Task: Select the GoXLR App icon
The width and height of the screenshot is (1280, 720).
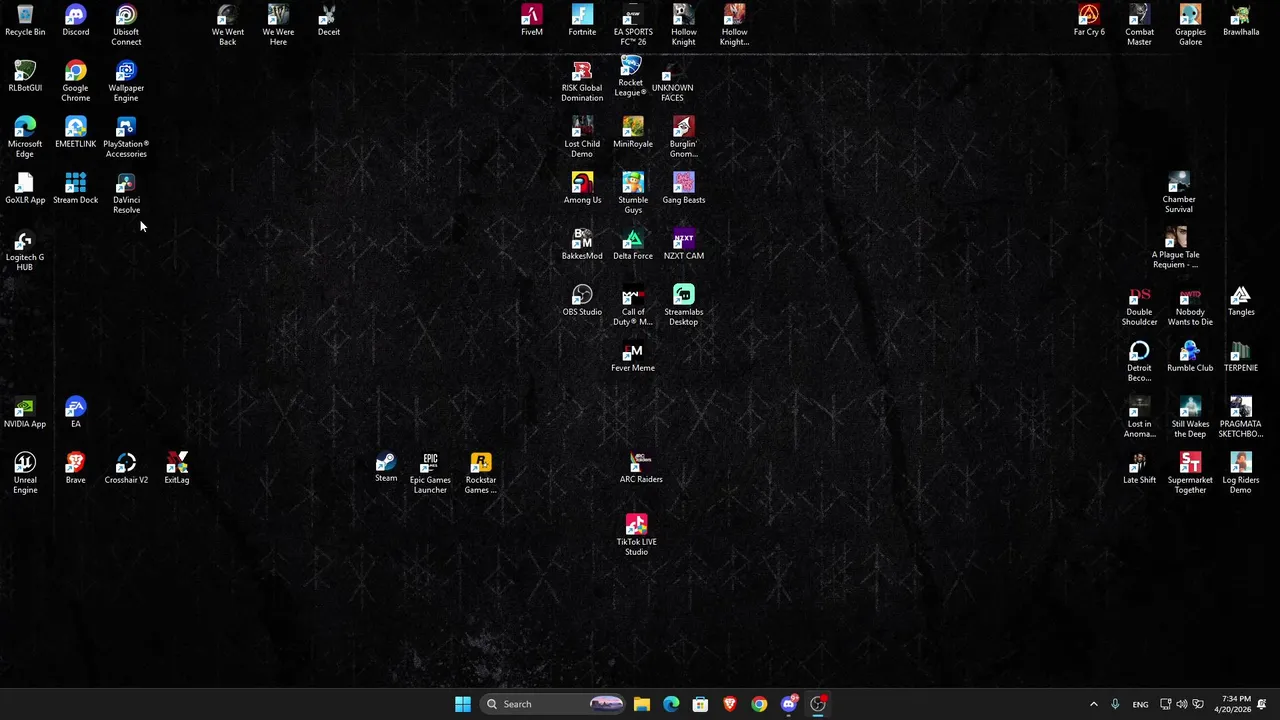Action: [x=25, y=188]
